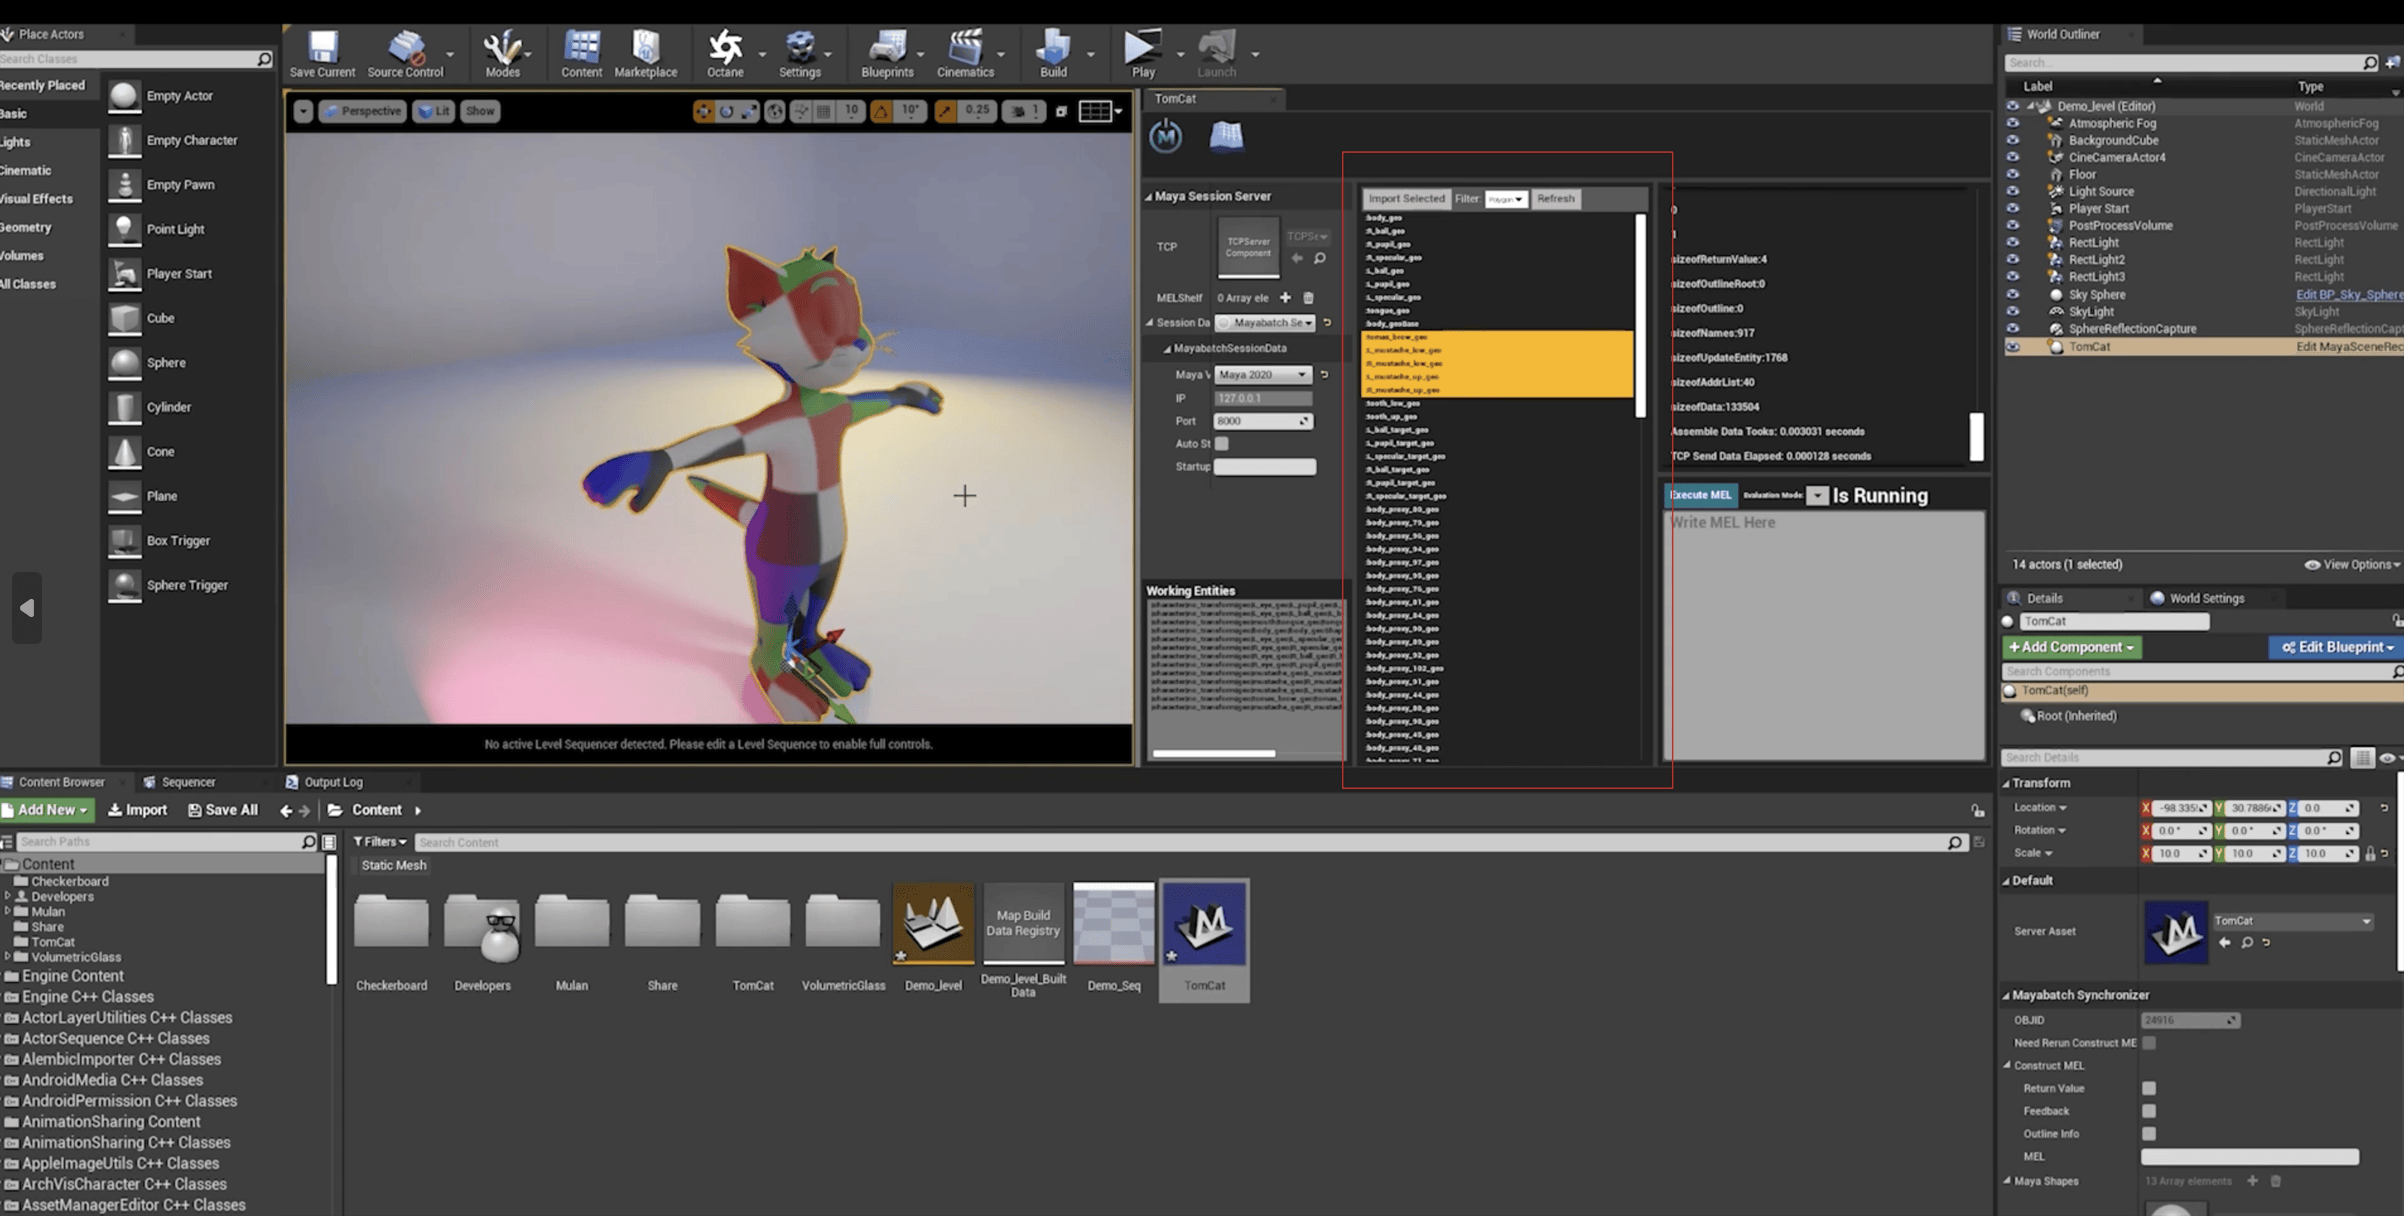The image size is (2404, 1216).
Task: Select the translate gizmo tool in viewport
Action: (x=703, y=111)
